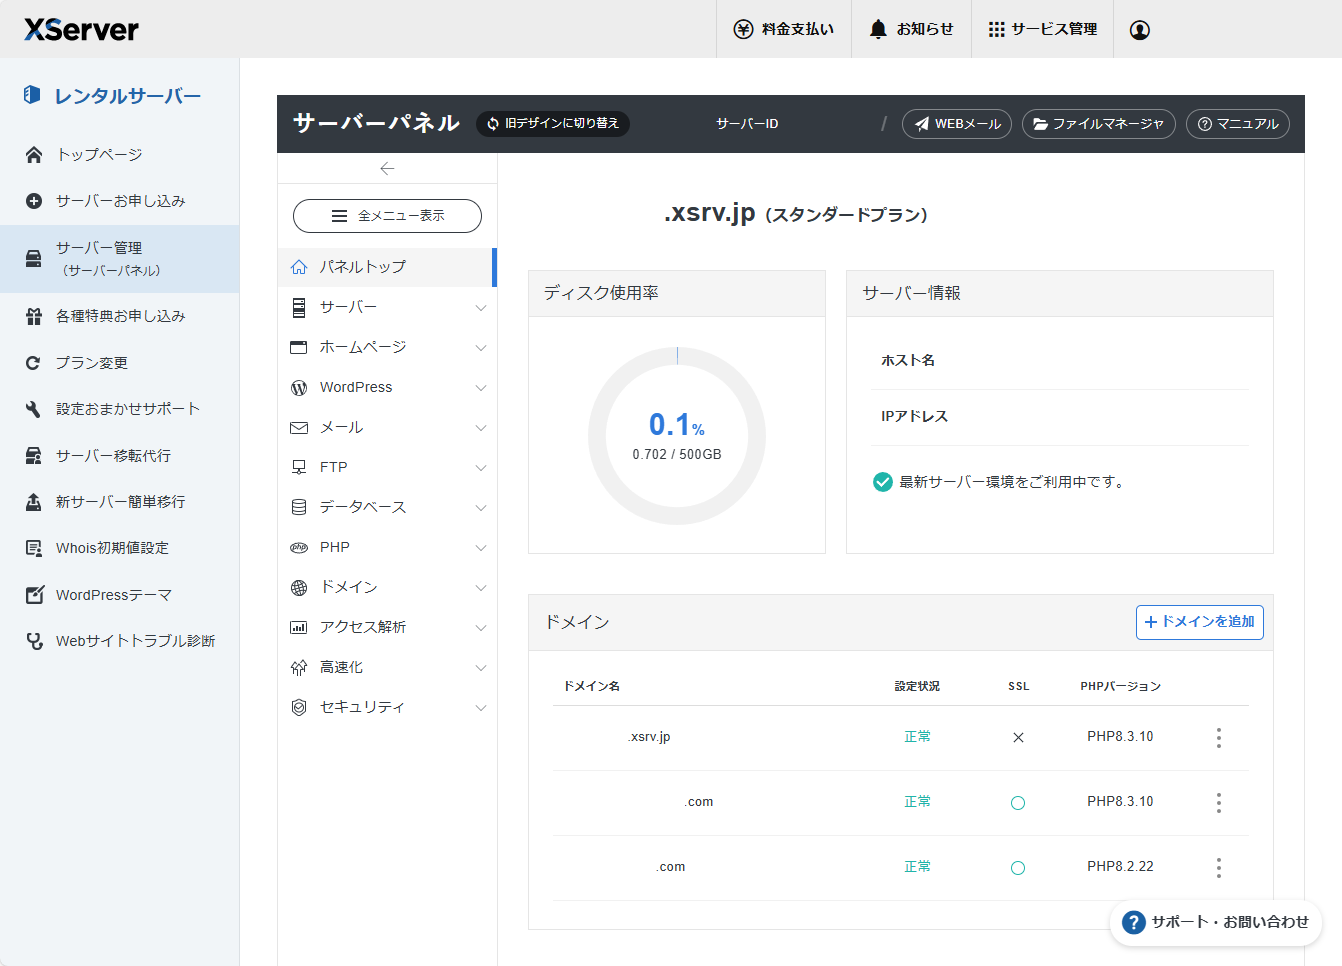Screen dimensions: 1342x966
Task: Click green check icon for 最新サーバー環境
Action: [x=883, y=482]
